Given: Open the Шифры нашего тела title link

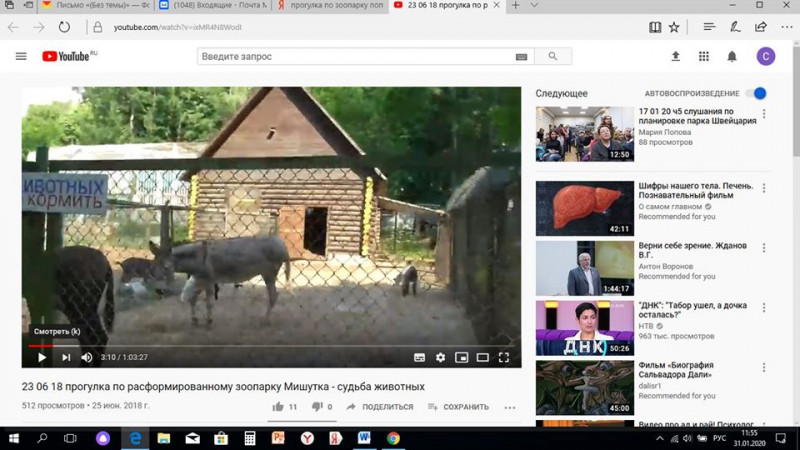Looking at the screenshot, I should coord(696,190).
